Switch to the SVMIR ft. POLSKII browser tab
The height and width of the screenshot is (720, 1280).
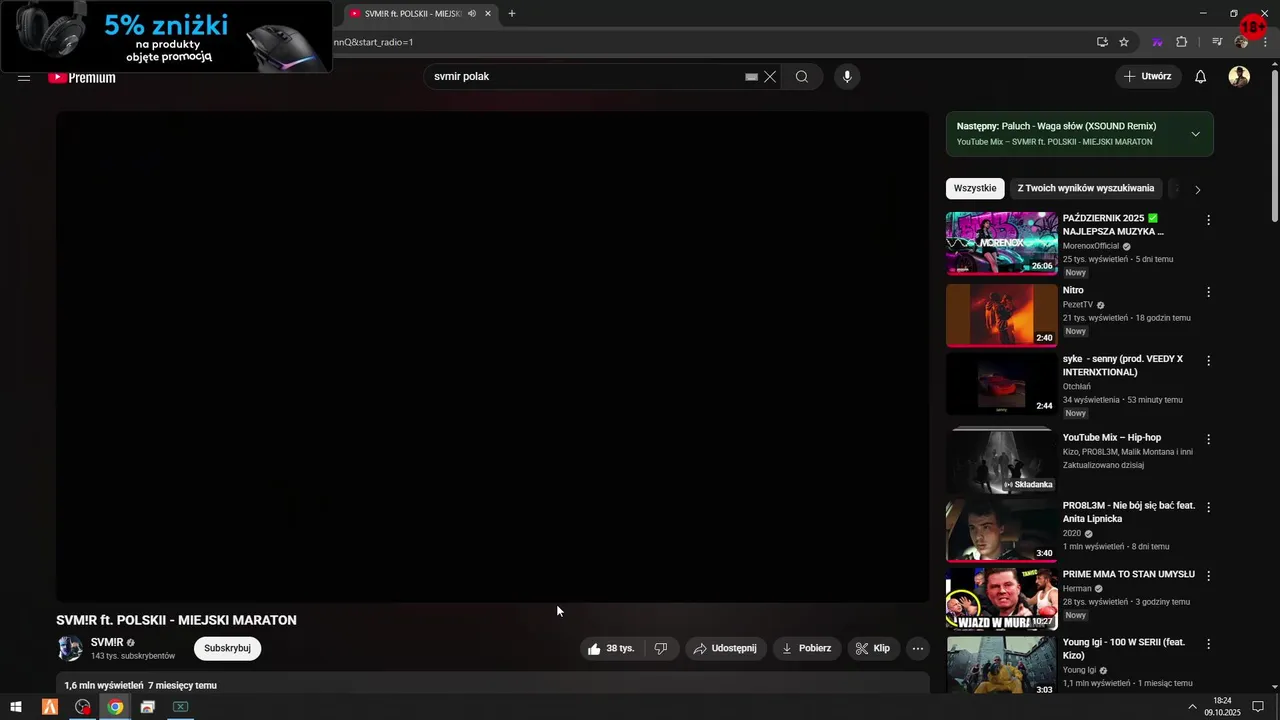point(412,14)
